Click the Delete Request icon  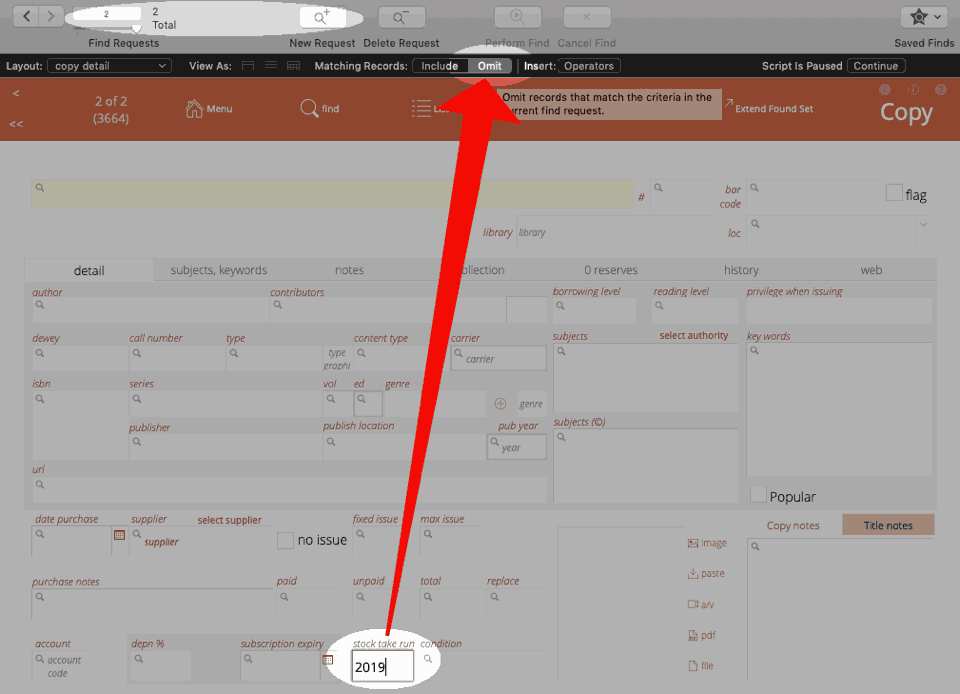click(400, 18)
